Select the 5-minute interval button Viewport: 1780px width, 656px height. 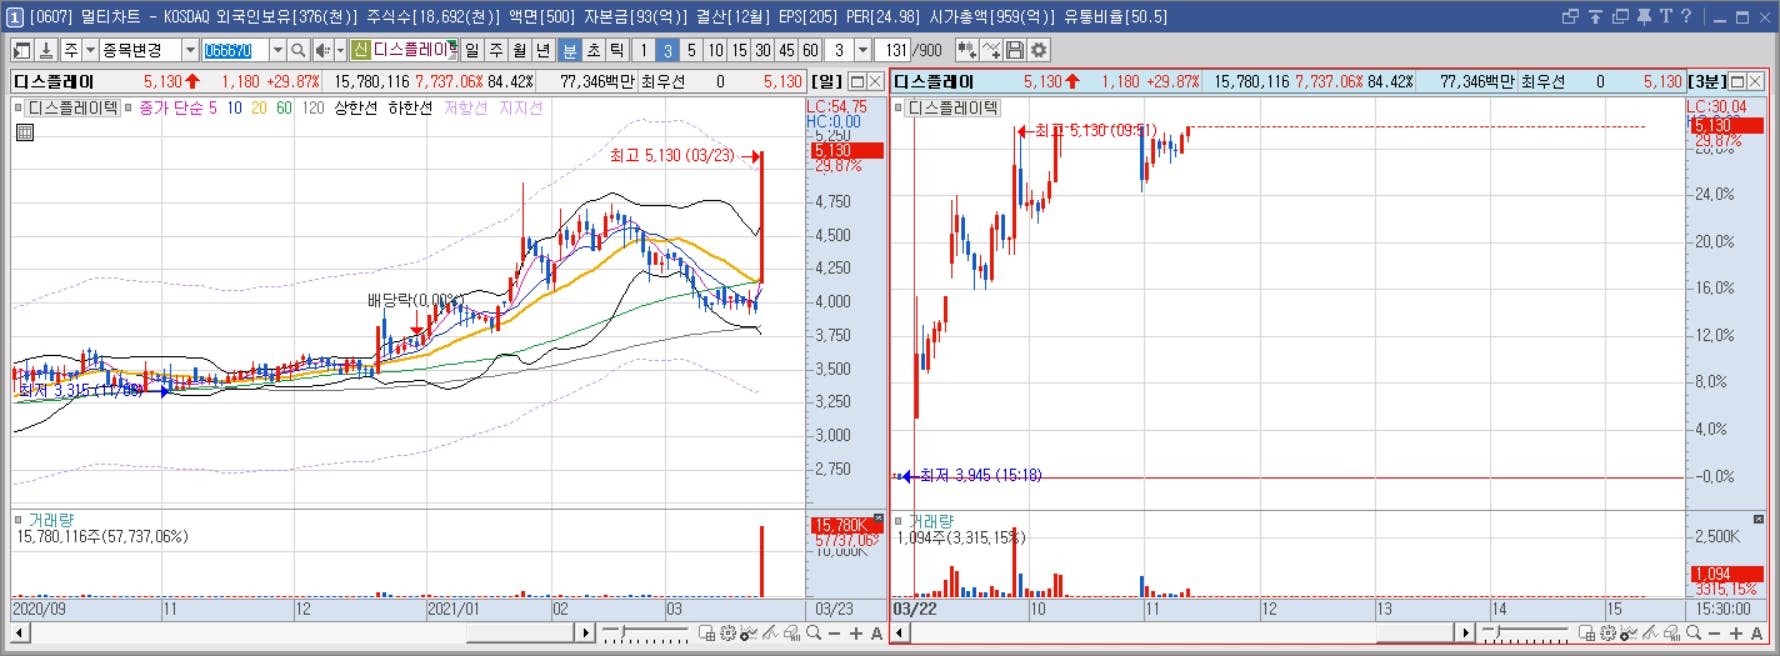[x=691, y=50]
